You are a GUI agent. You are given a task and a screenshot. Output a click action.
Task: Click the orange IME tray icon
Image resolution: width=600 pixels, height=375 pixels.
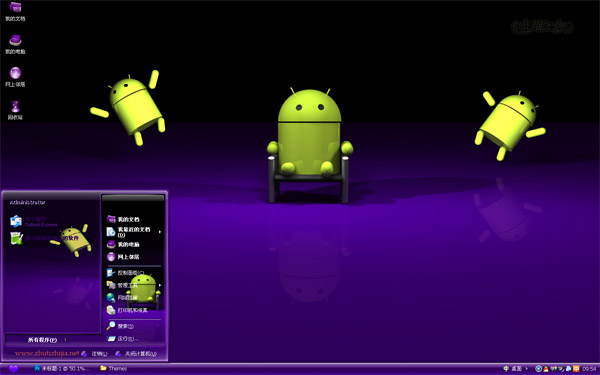click(576, 368)
